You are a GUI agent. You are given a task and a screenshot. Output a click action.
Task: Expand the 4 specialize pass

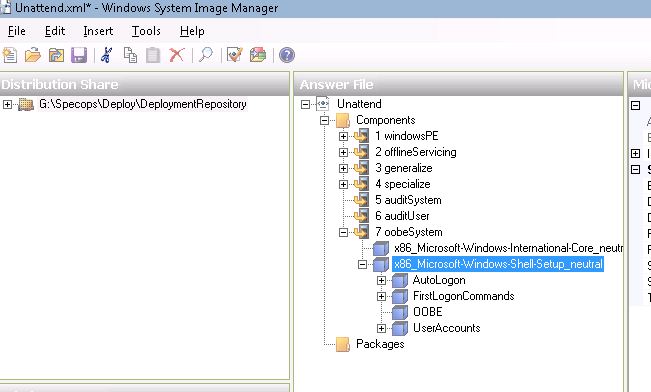point(343,184)
